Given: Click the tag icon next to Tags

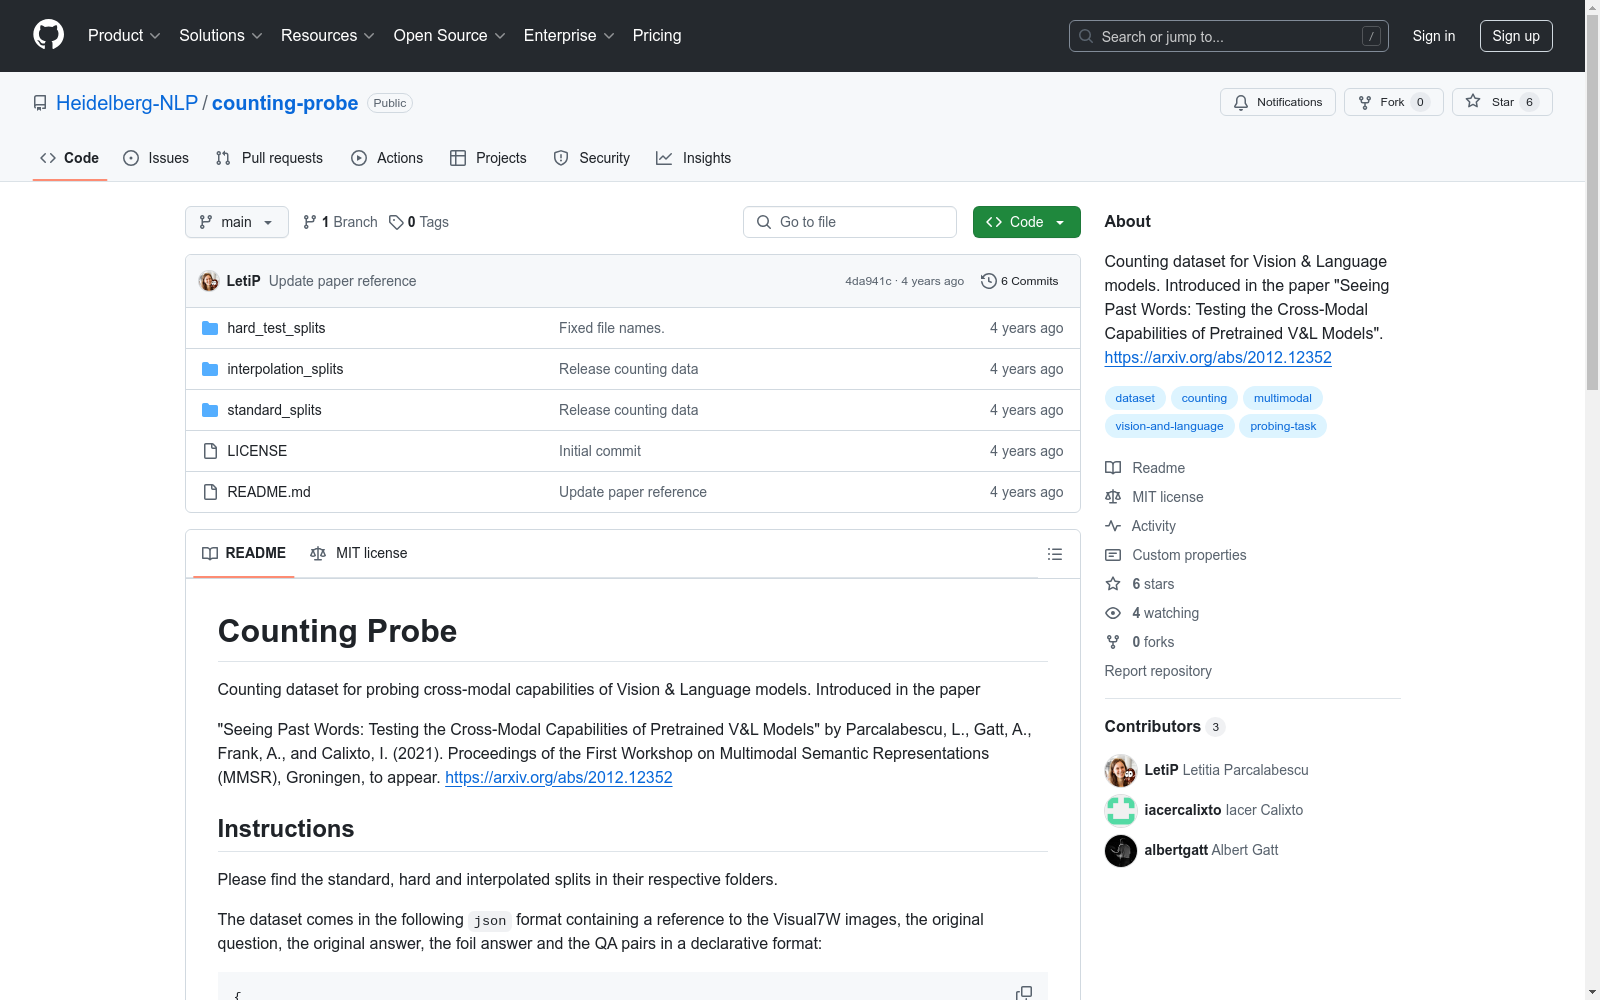Looking at the screenshot, I should pyautogui.click(x=396, y=222).
